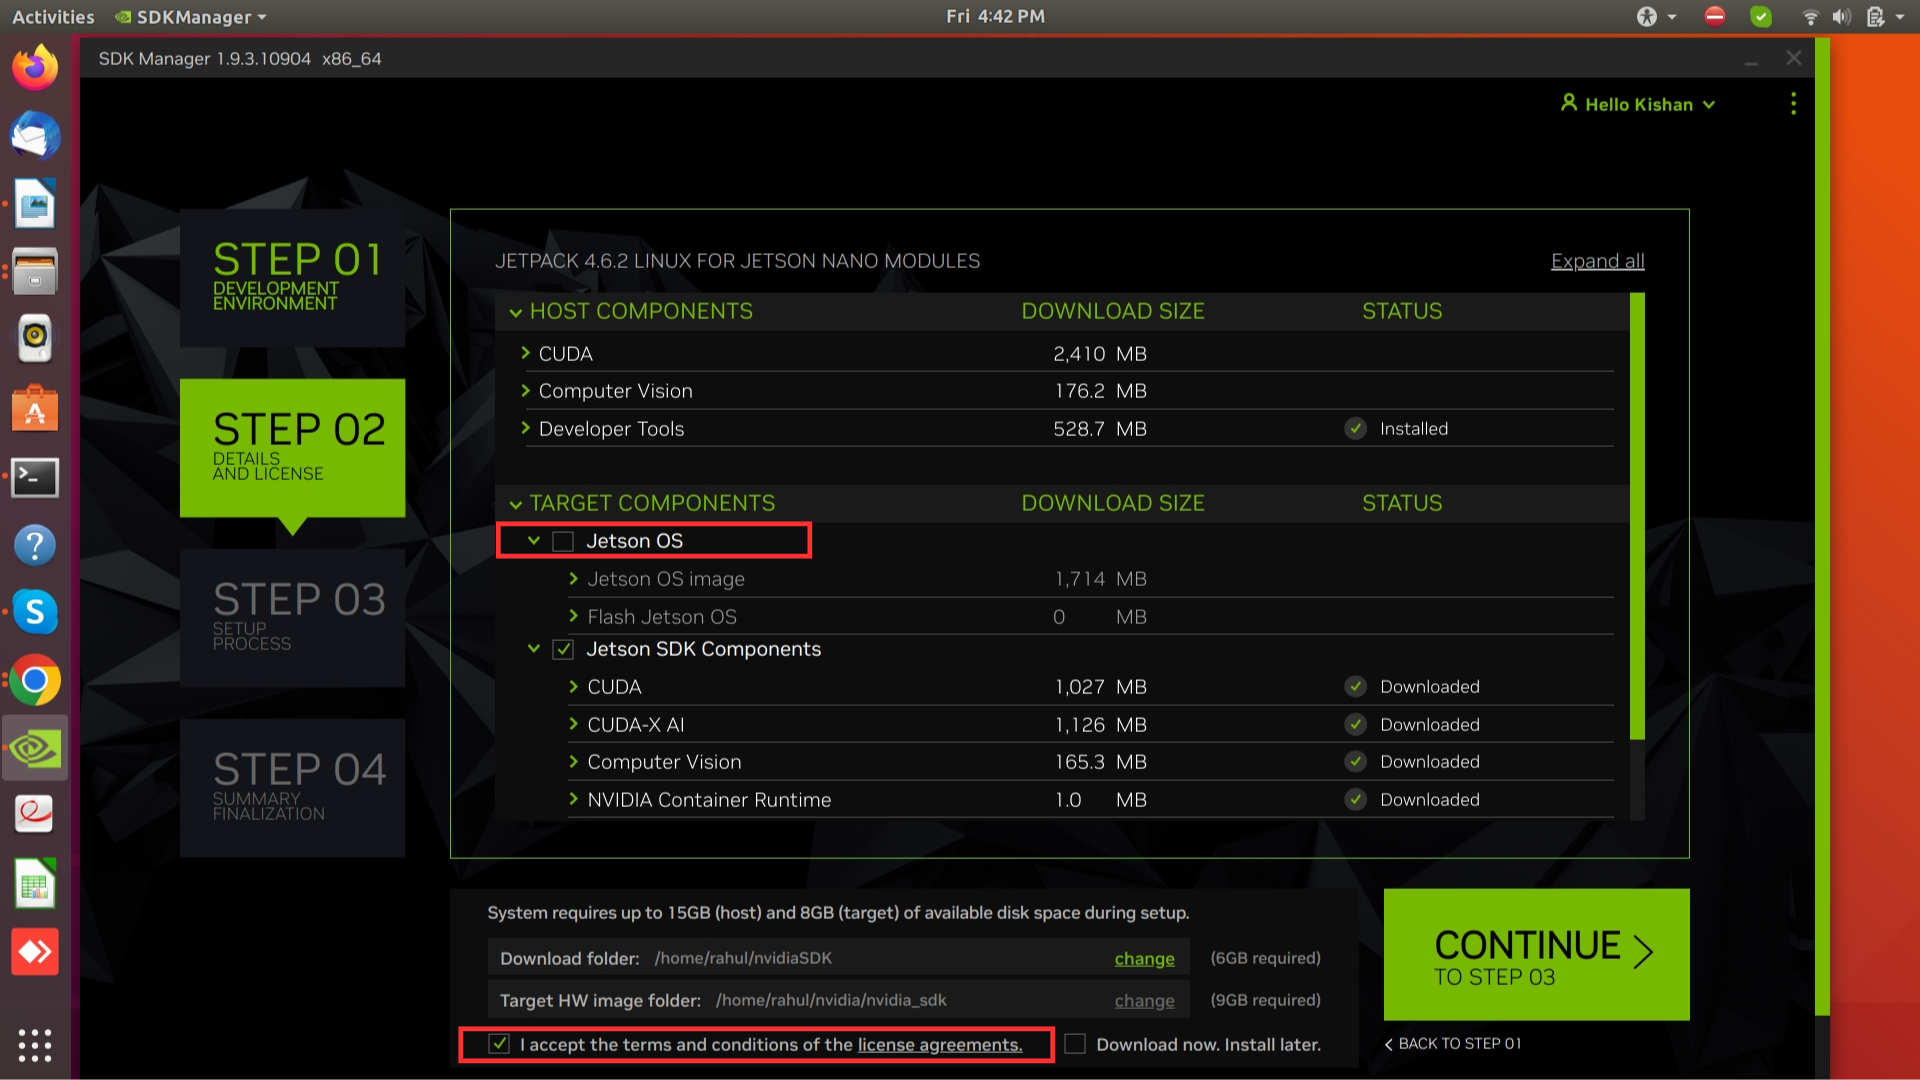Launch Firefox from the dock
This screenshot has height=1080, width=1920.
[35, 68]
